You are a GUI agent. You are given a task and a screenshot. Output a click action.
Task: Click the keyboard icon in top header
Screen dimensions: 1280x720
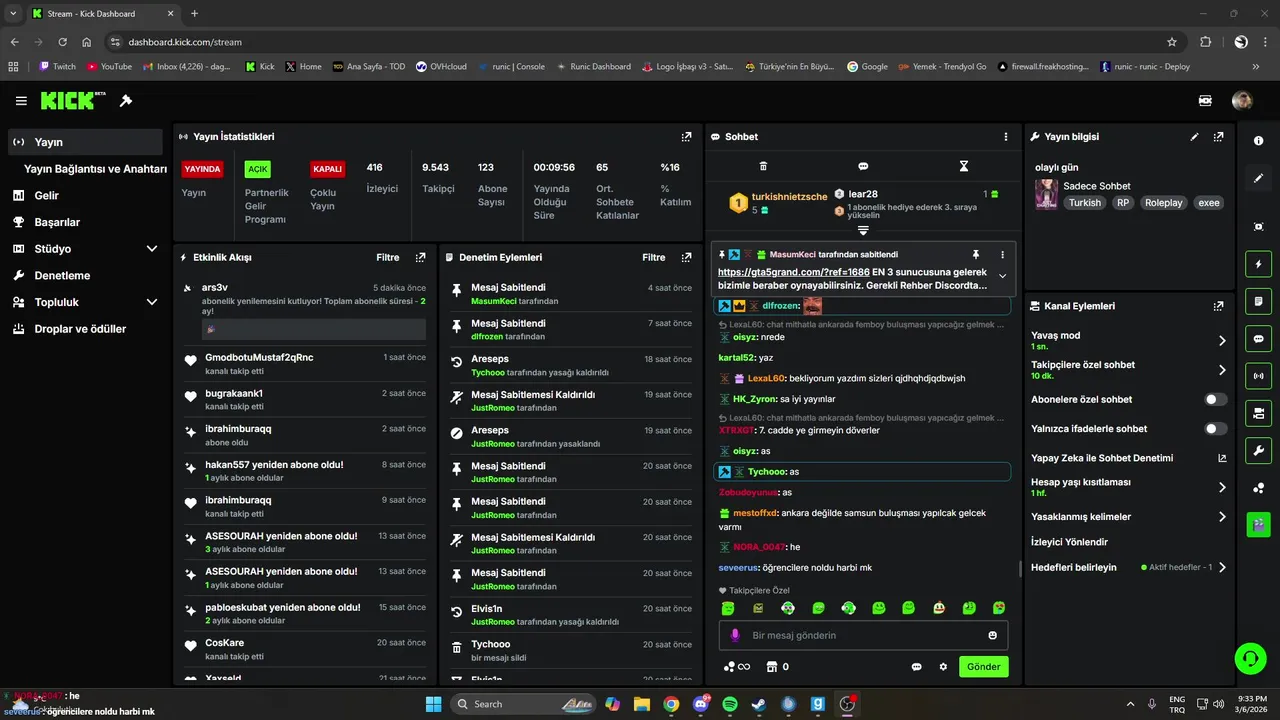[1205, 101]
